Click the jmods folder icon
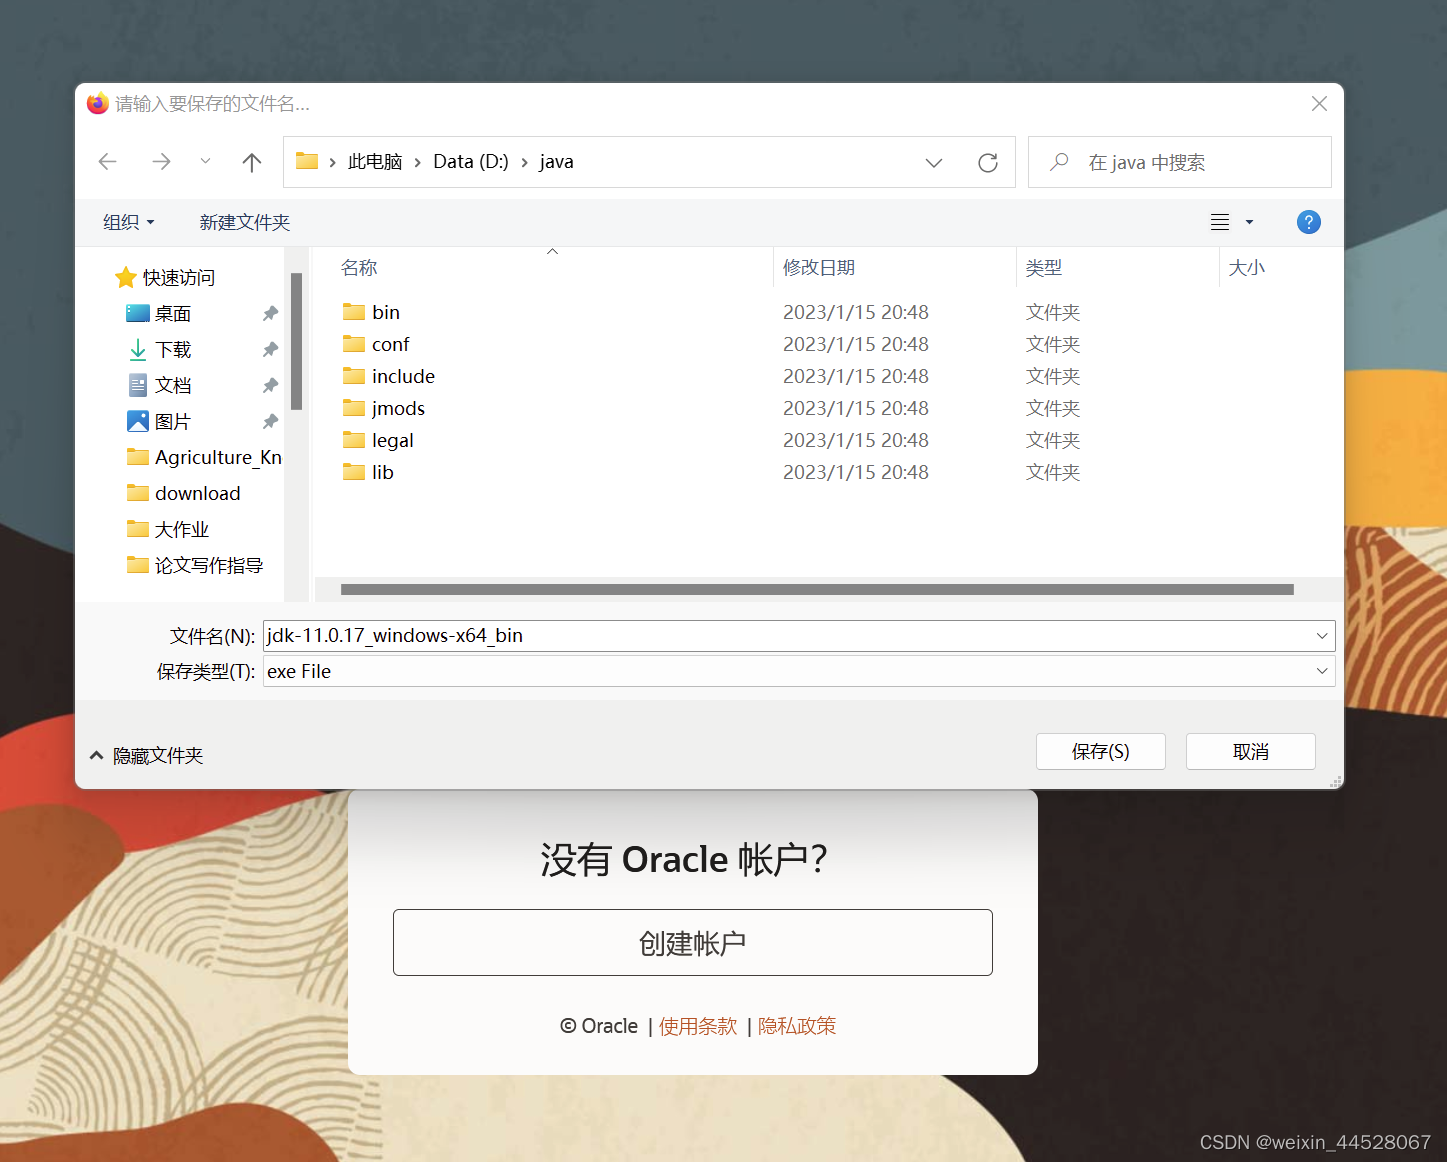The width and height of the screenshot is (1447, 1162). pos(354,408)
